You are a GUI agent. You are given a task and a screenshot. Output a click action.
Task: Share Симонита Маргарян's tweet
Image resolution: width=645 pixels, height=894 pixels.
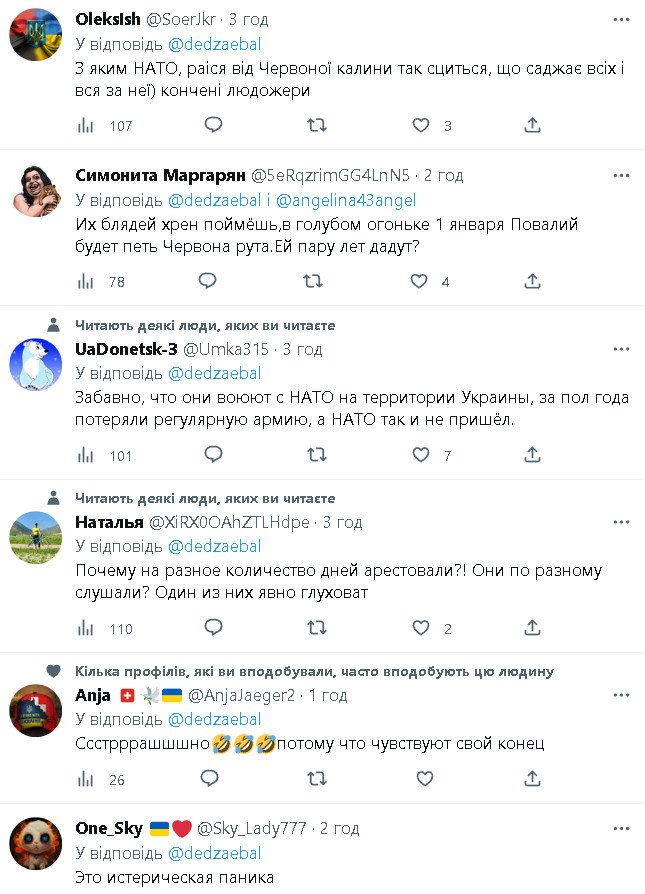(x=533, y=281)
